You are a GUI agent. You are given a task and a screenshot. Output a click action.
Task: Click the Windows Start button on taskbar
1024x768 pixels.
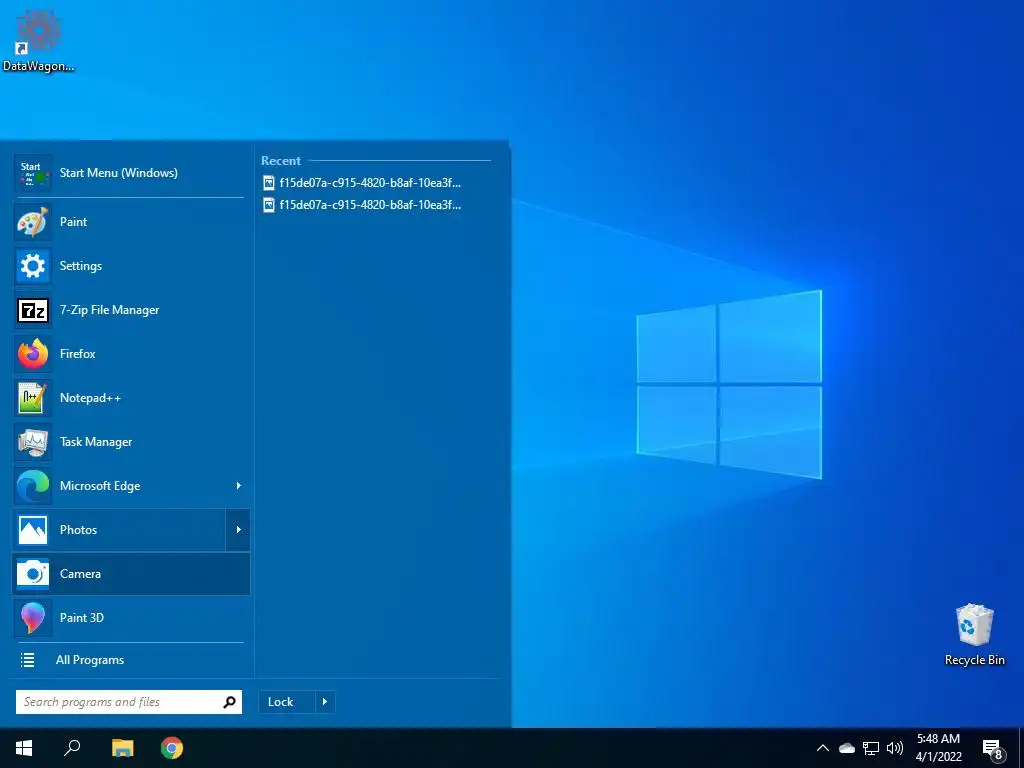[24, 748]
